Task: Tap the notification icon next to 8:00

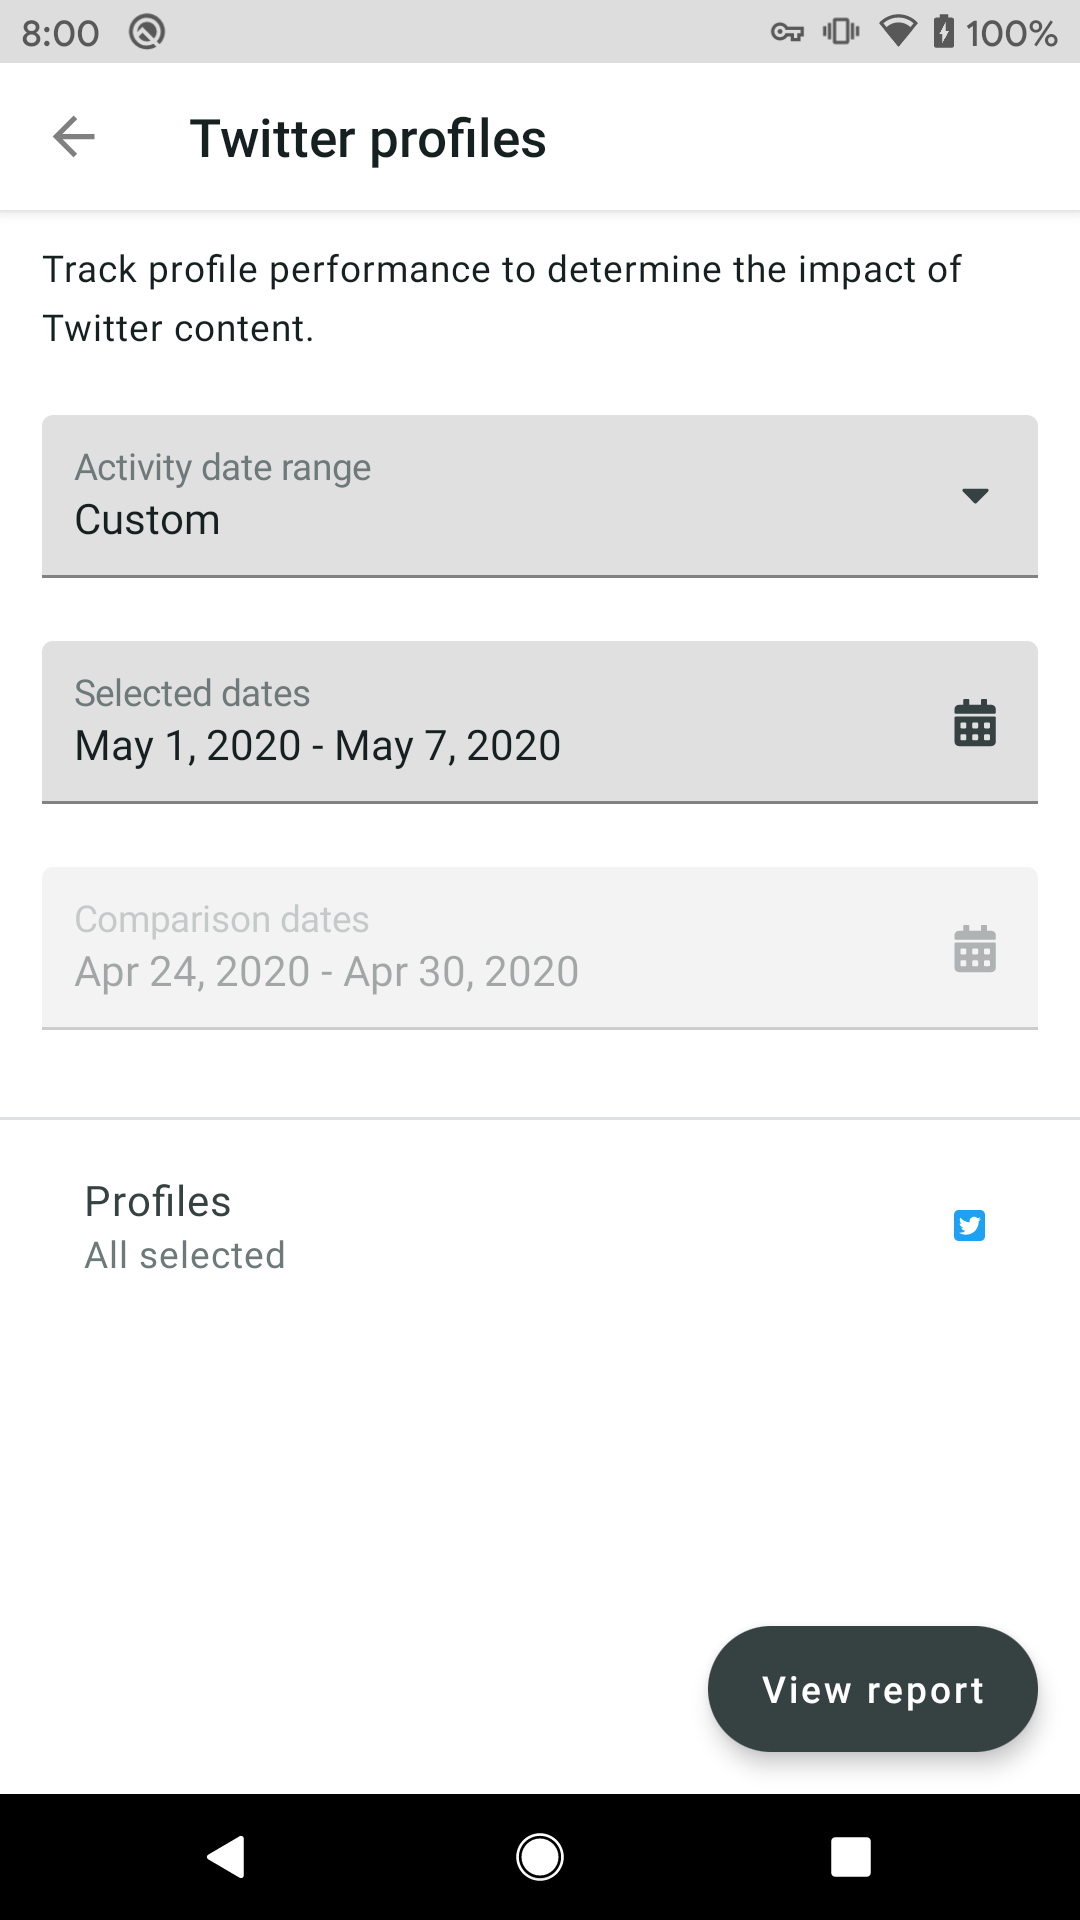Action: [147, 32]
